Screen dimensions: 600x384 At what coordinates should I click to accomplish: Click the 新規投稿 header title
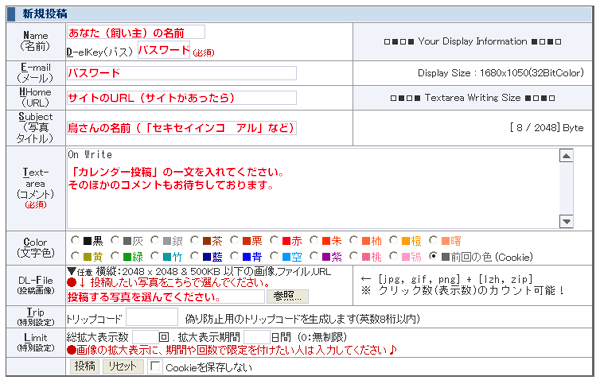pos(45,14)
